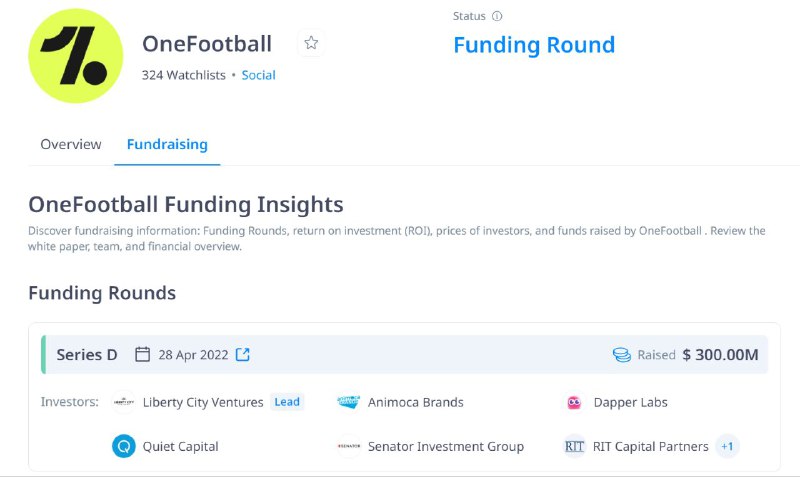Screen dimensions: 800x477
Task: Click the Dapper Labs logo icon
Action: pos(574,402)
